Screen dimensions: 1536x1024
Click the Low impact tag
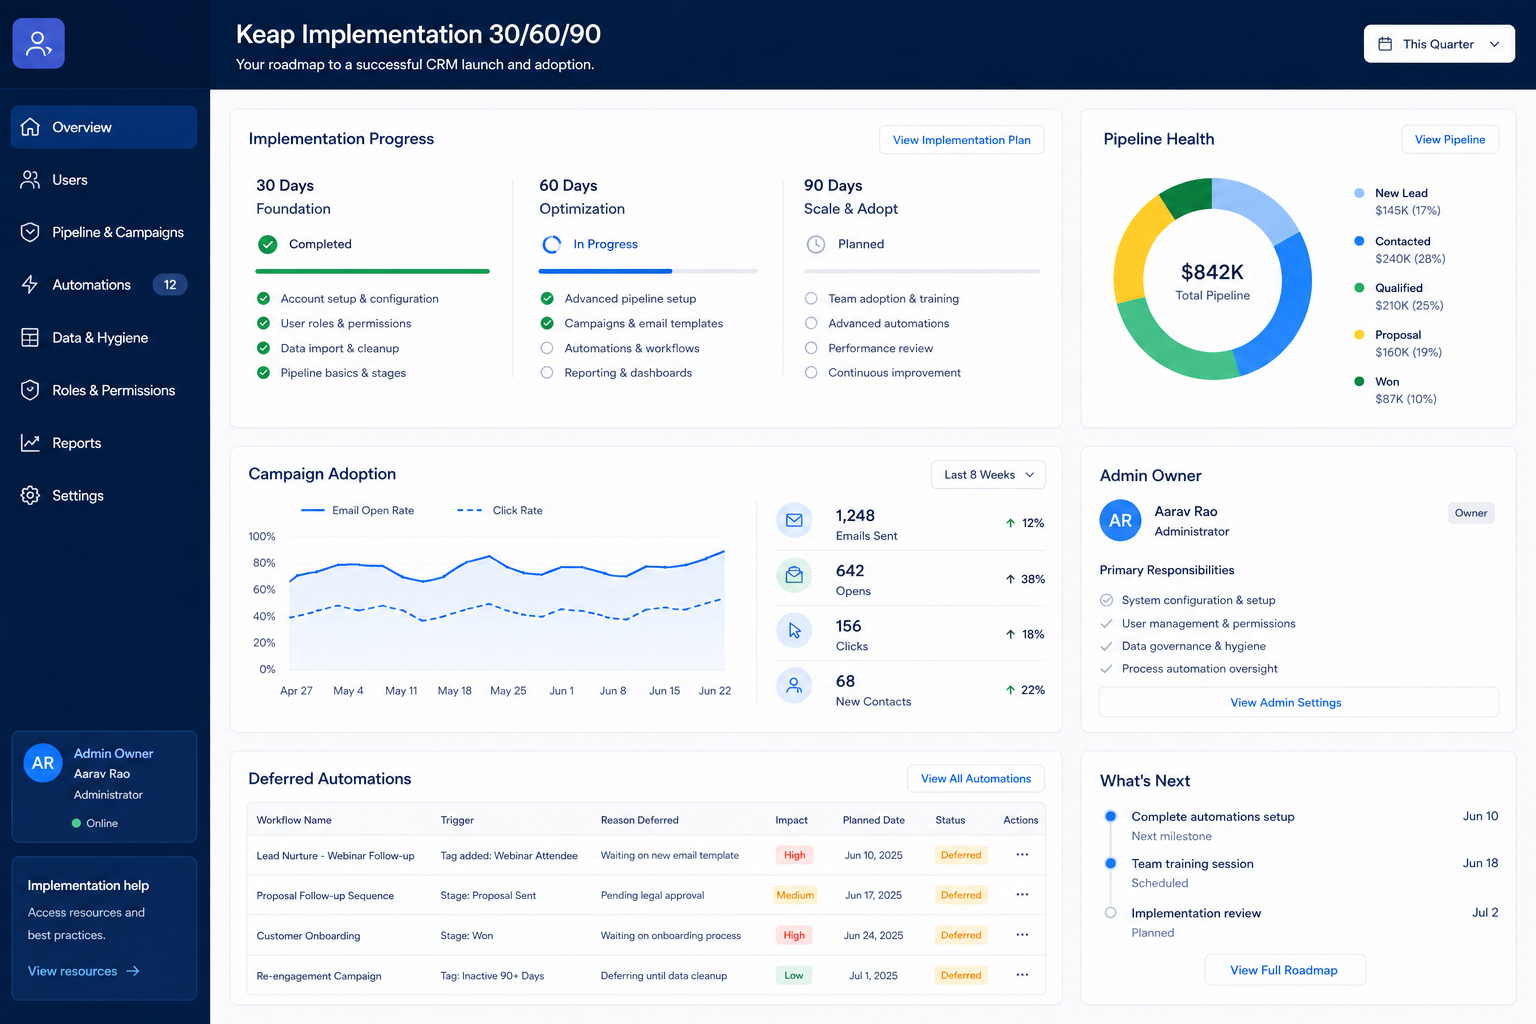(794, 975)
